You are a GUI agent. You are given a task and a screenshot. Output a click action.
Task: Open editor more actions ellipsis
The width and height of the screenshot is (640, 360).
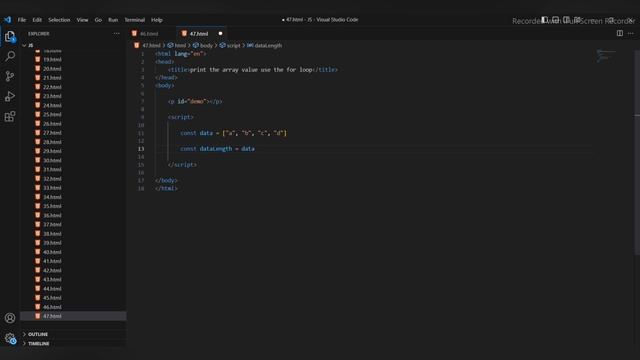coord(631,33)
